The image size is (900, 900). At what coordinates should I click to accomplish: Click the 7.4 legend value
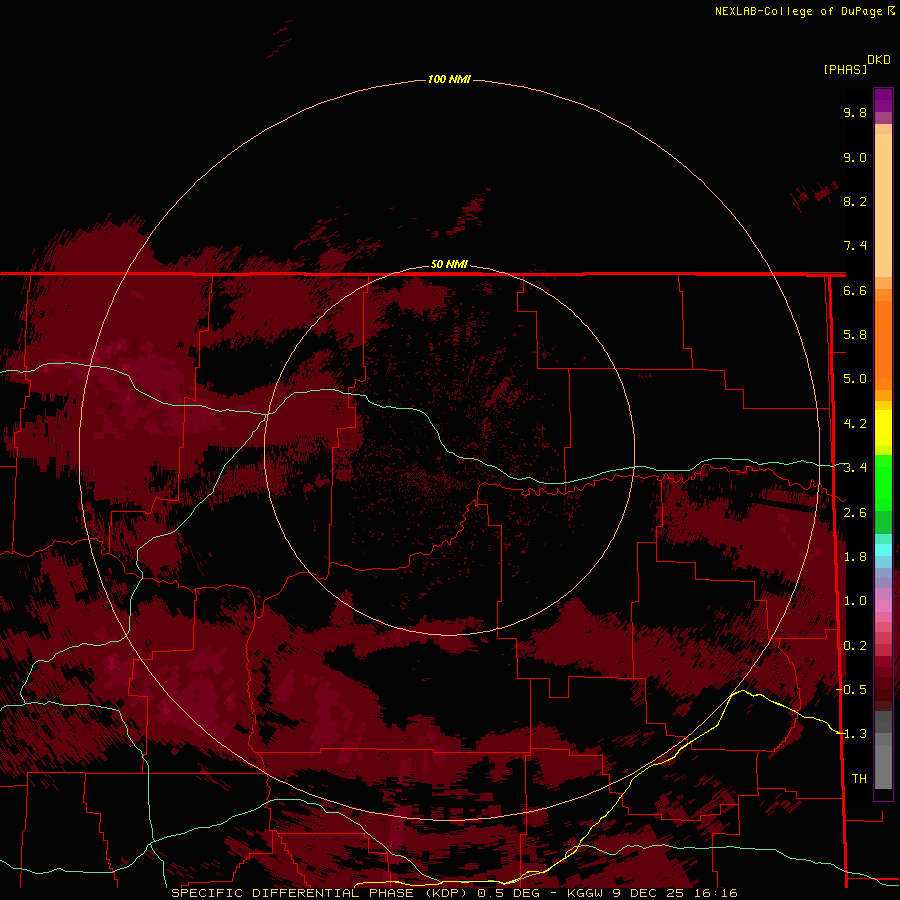(x=855, y=246)
